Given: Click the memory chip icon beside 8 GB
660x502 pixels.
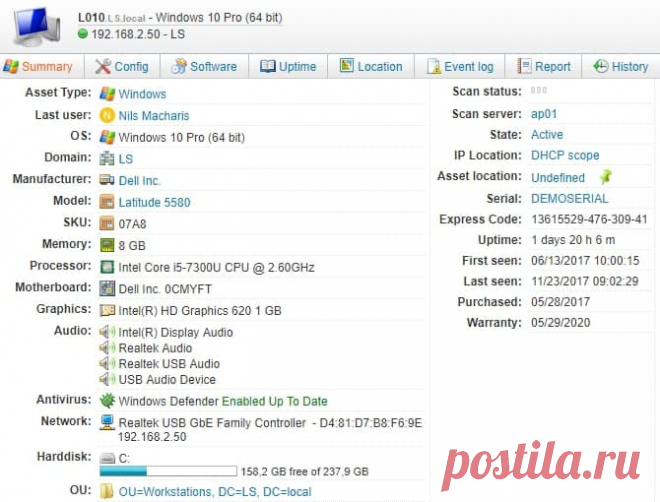Looking at the screenshot, I should (x=107, y=245).
